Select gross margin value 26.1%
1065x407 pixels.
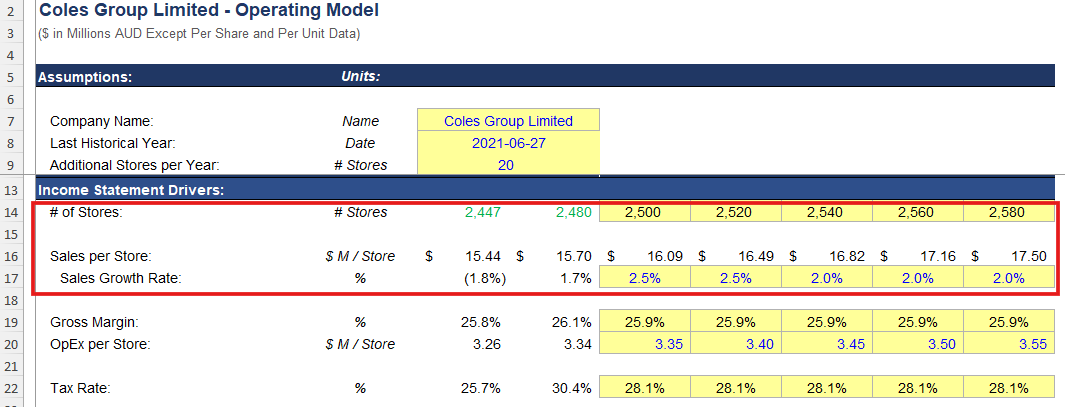click(x=572, y=322)
